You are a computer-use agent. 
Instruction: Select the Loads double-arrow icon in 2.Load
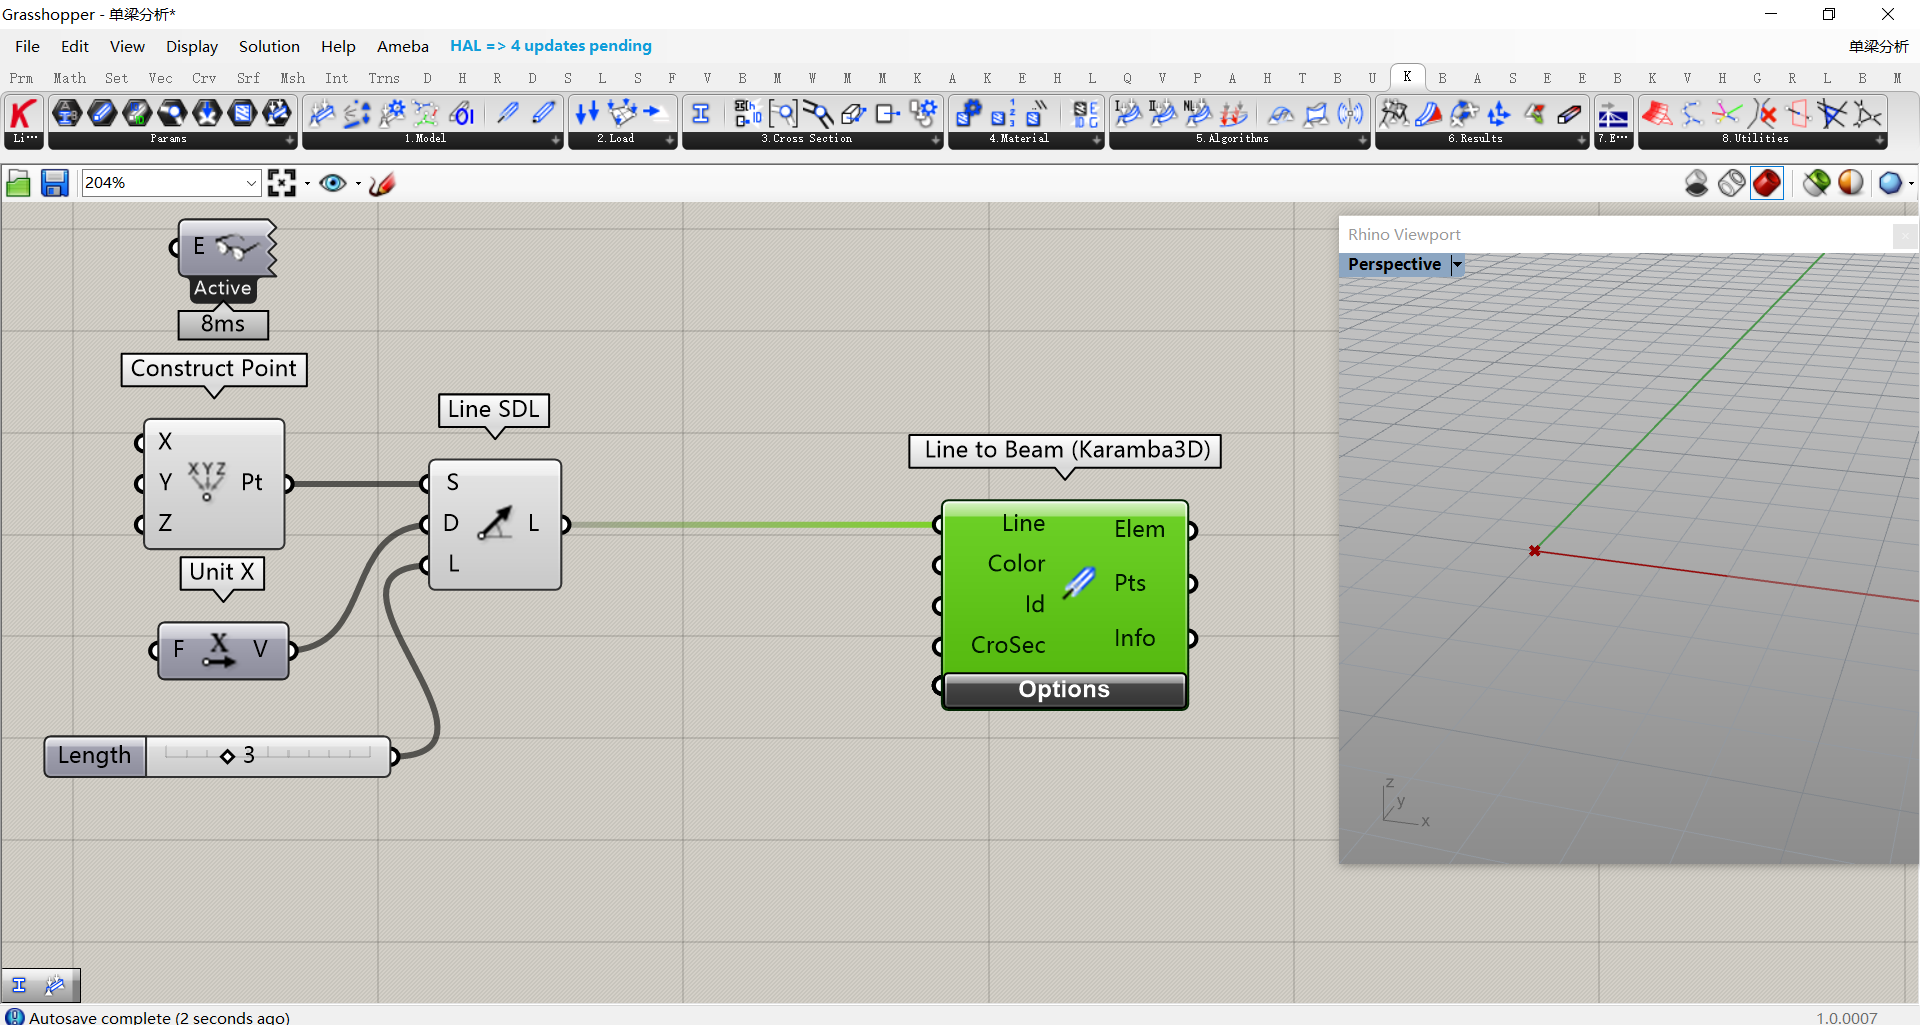point(587,113)
